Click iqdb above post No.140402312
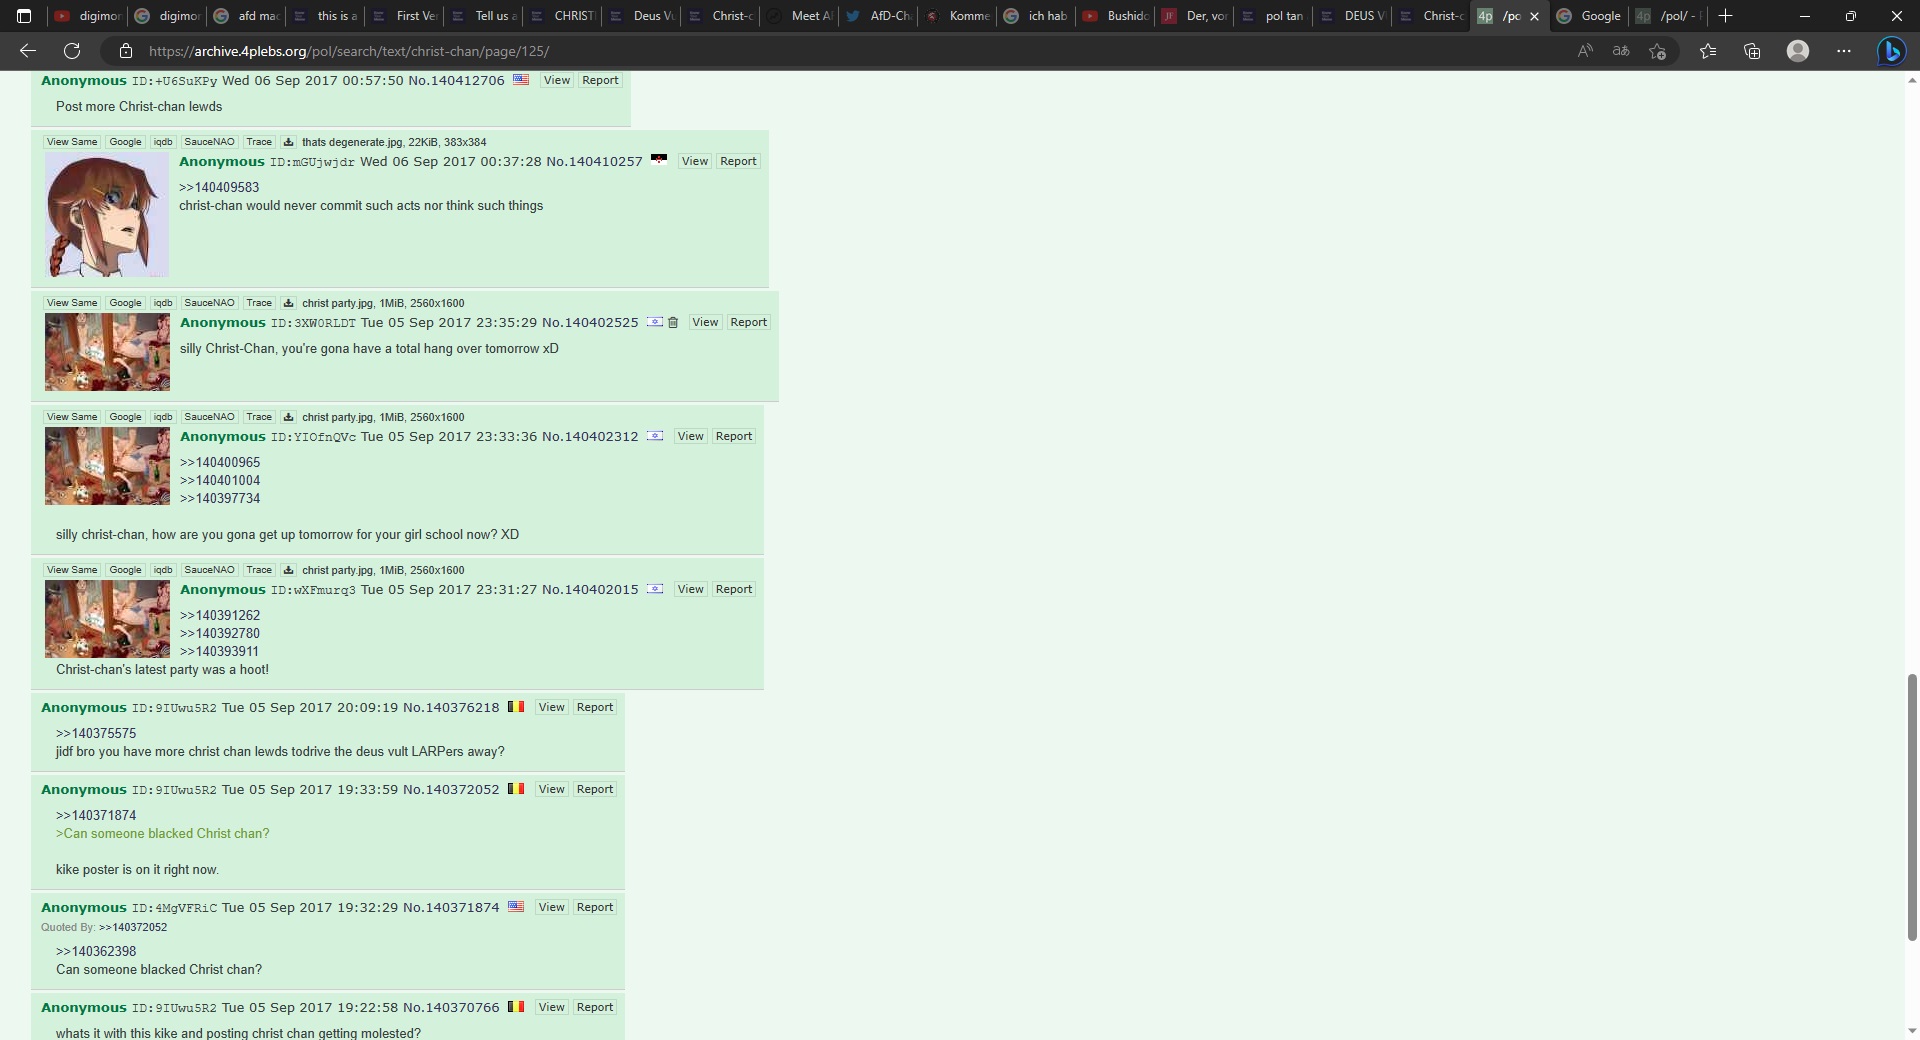Image resolution: width=1920 pixels, height=1040 pixels. point(163,417)
